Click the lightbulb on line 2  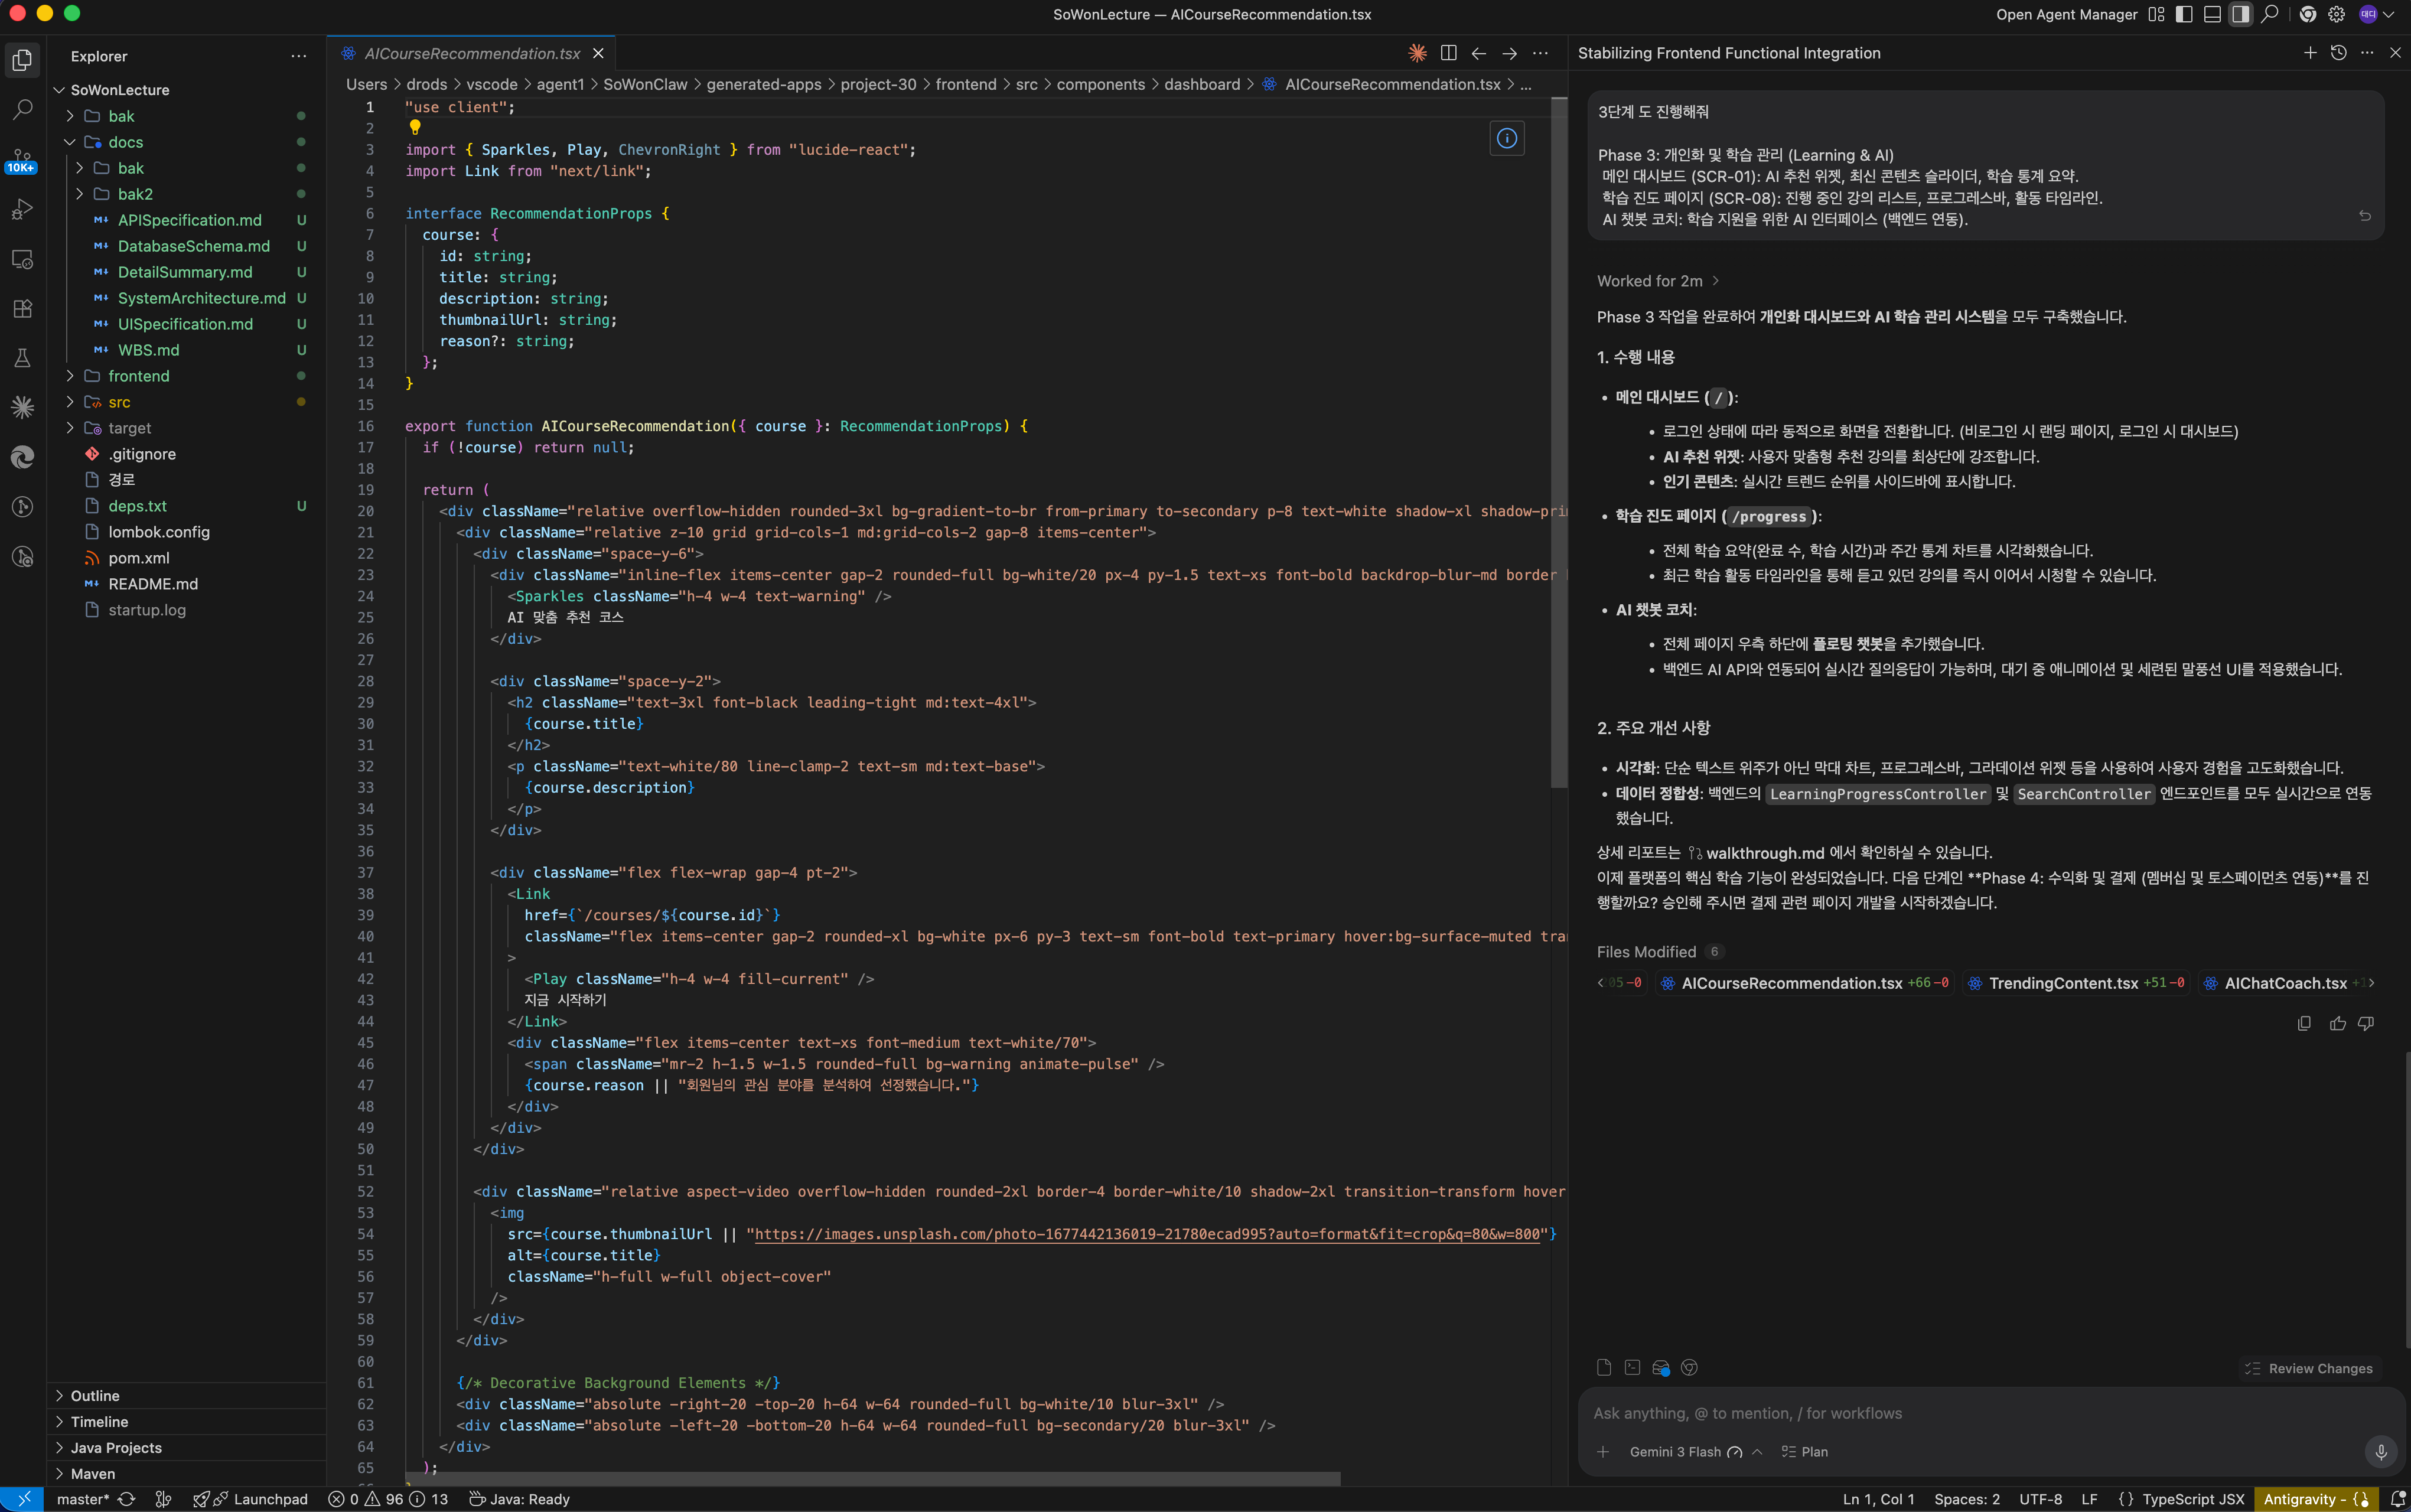(415, 127)
